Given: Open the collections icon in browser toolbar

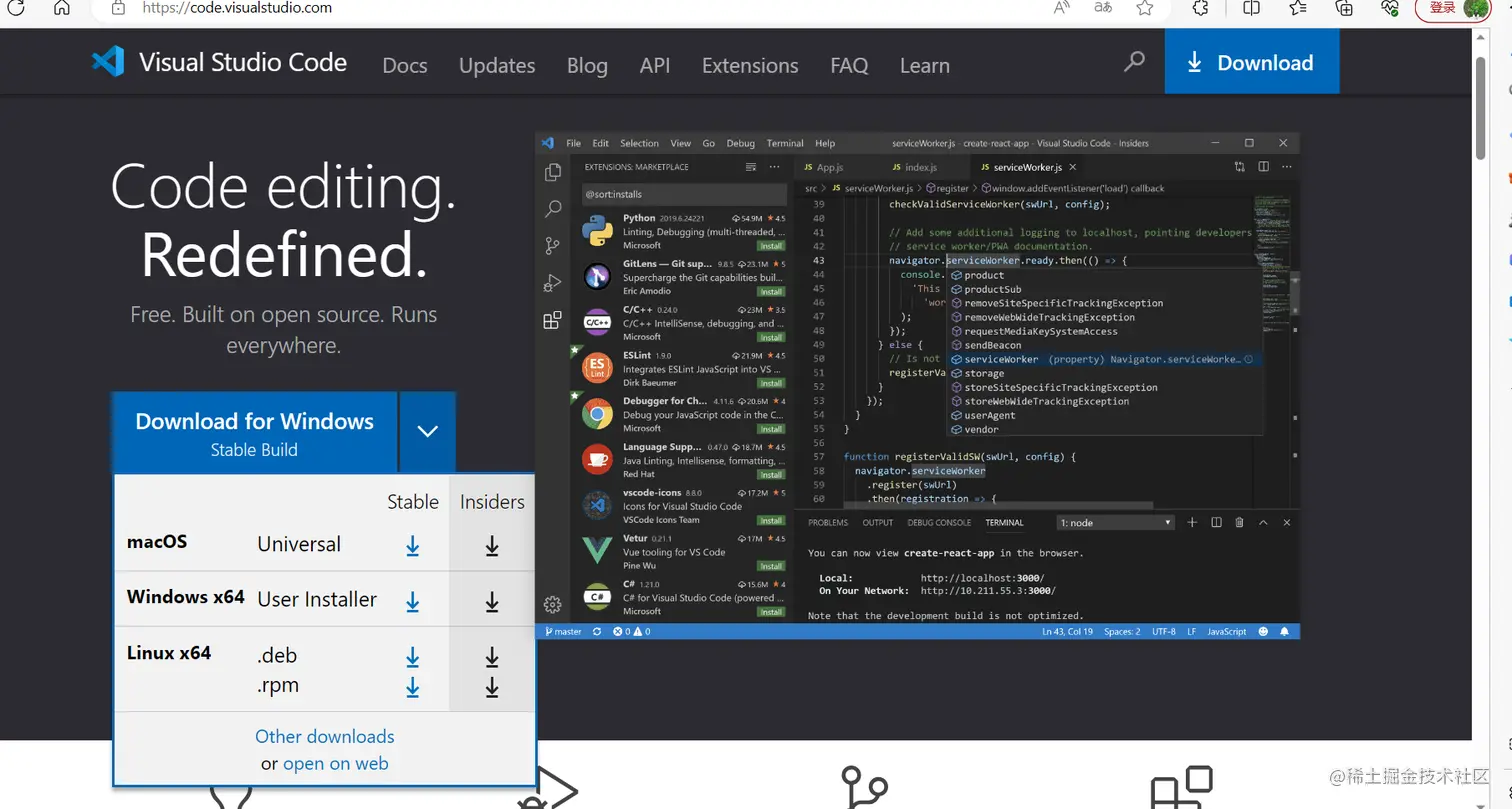Looking at the screenshot, I should [1344, 8].
